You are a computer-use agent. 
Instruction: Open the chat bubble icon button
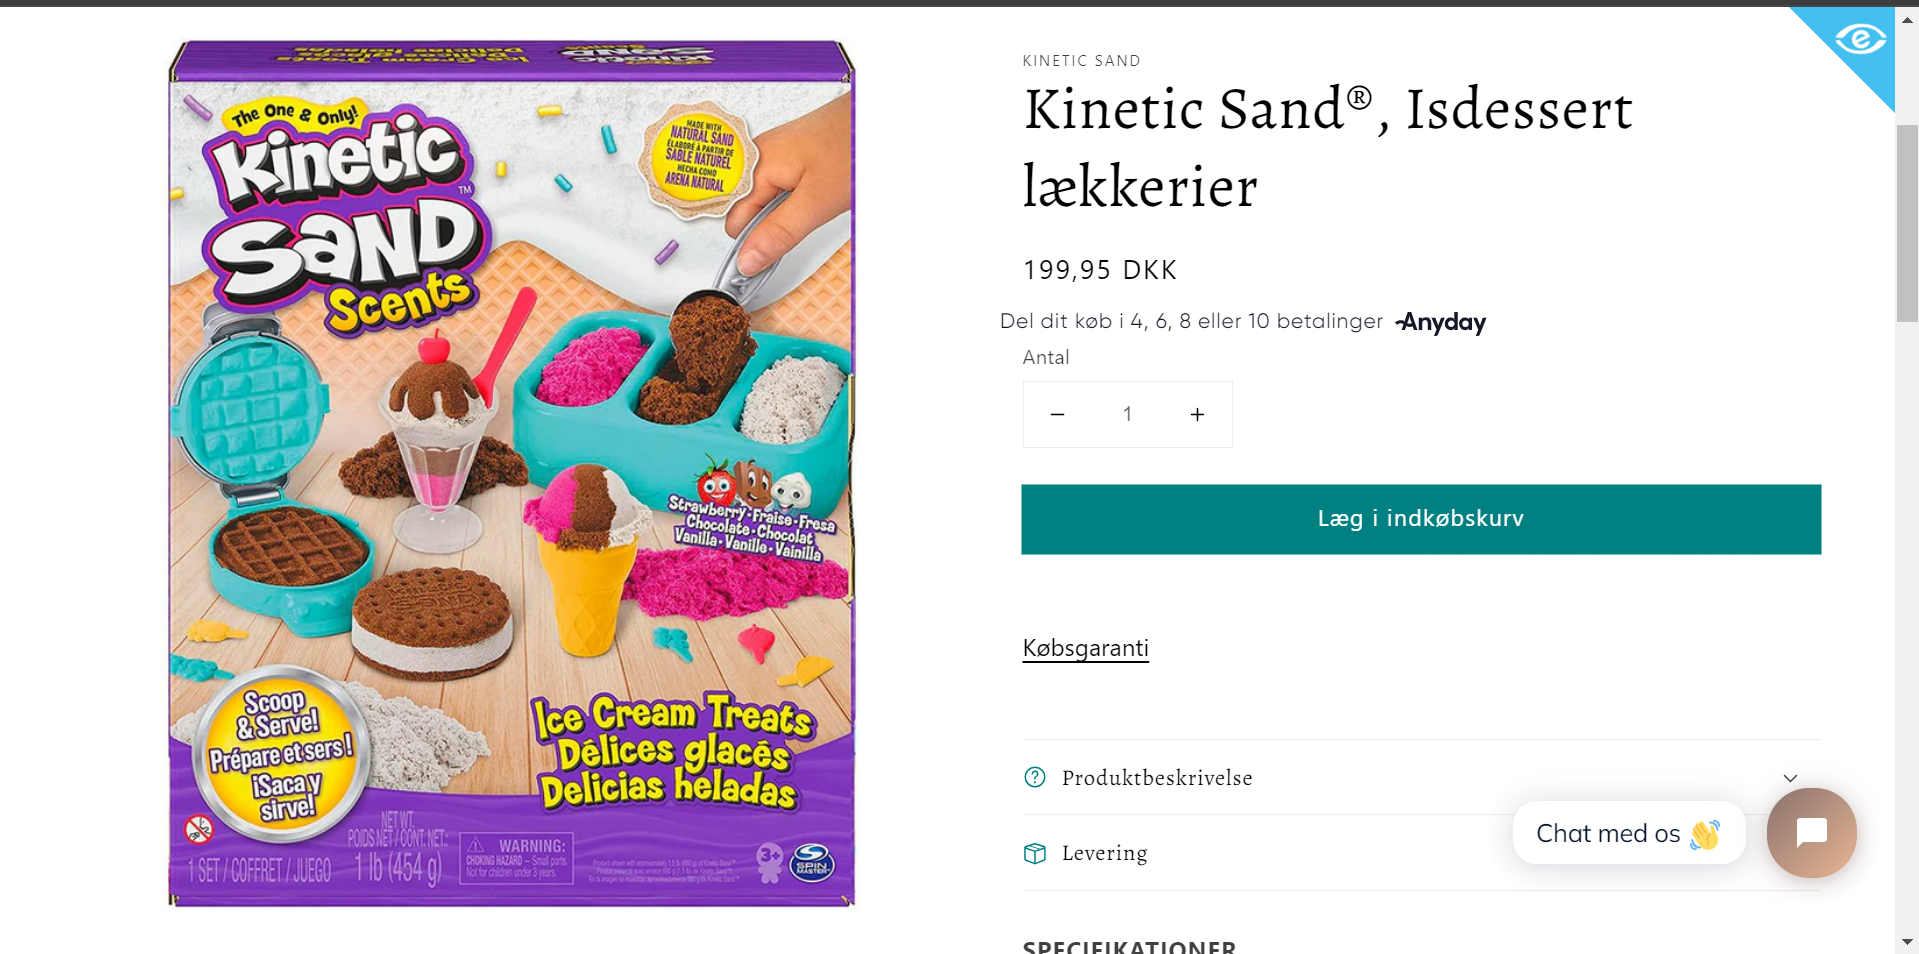click(x=1811, y=833)
